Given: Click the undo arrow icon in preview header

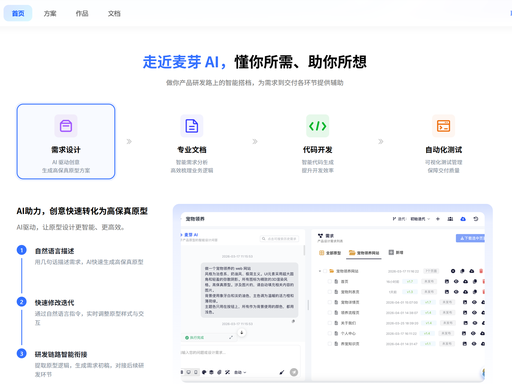Looking at the screenshot, I should [476, 219].
